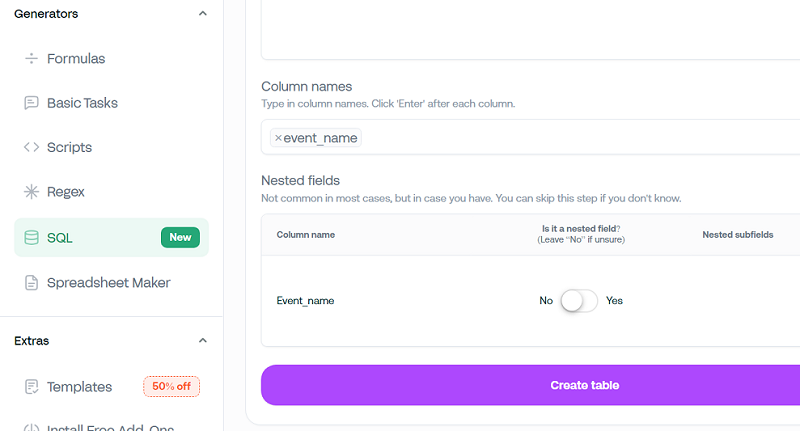800x431 pixels.
Task: Toggle nested field switch for Event_name
Action: [579, 300]
